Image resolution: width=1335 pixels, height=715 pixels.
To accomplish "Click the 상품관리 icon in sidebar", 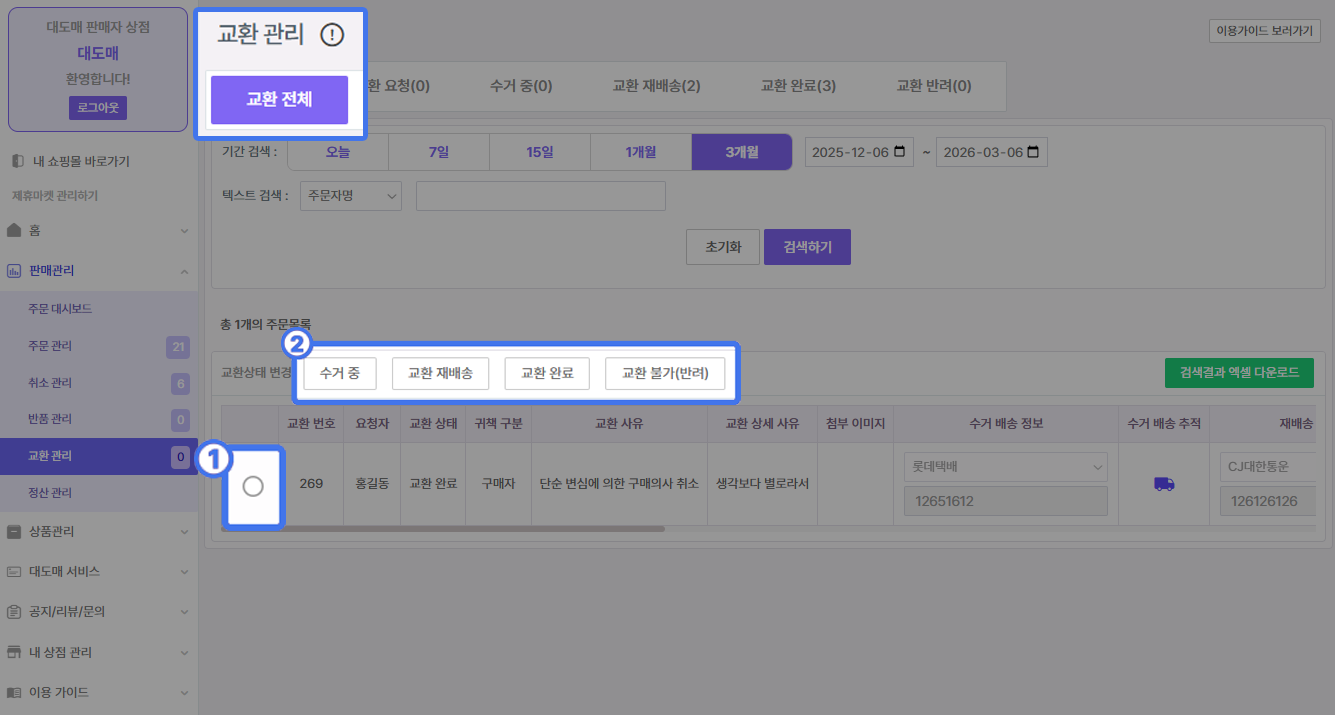I will 14,532.
